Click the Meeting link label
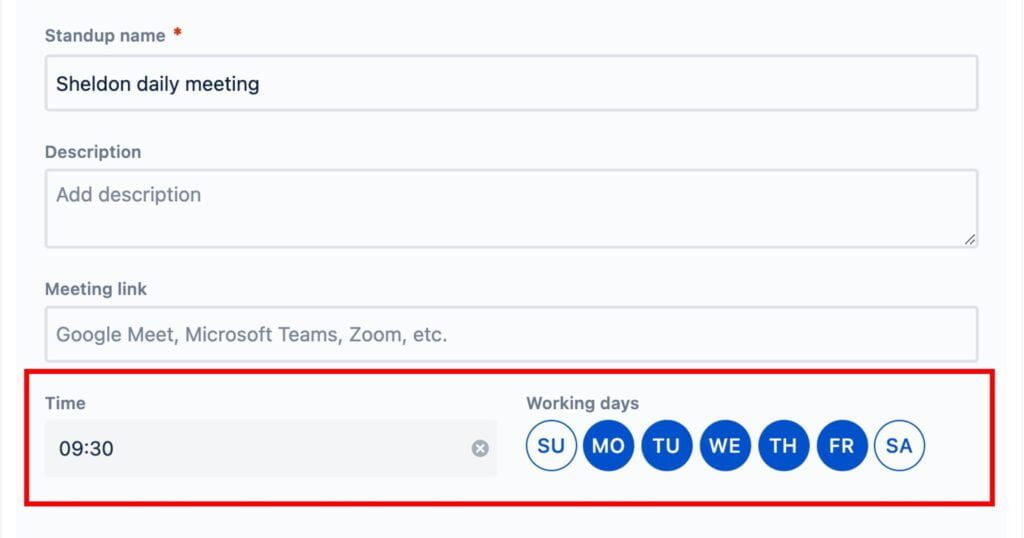Screen dimensions: 1024x538 point(96,289)
